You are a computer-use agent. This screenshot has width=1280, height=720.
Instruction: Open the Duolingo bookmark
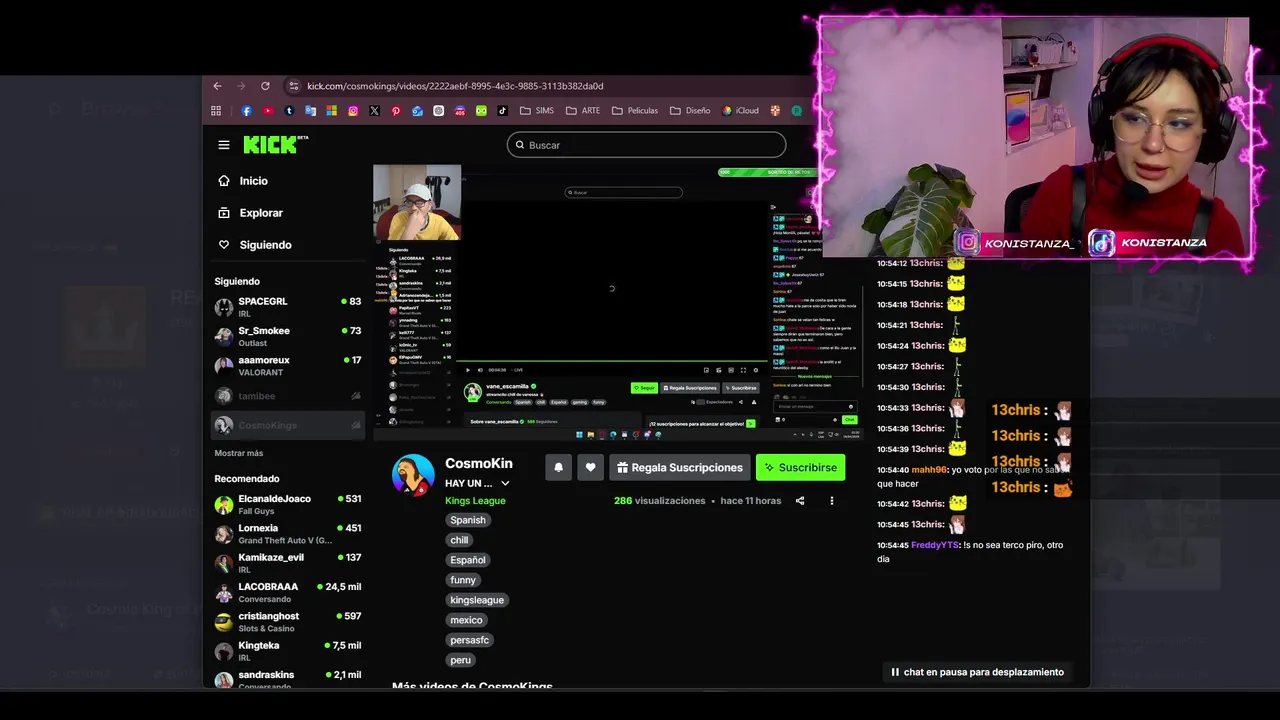[x=481, y=111]
